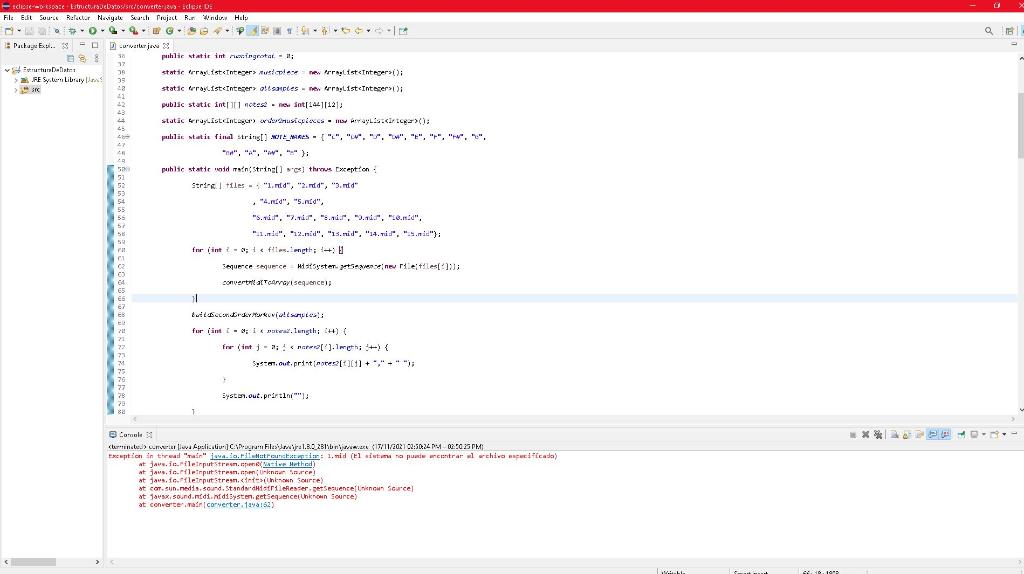Select the Package Explorer tab

tap(34, 46)
